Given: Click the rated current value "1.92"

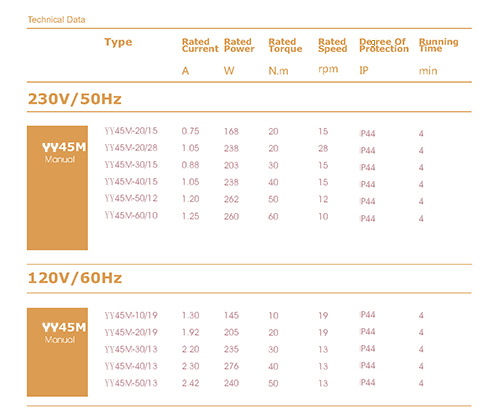Looking at the screenshot, I should tap(190, 332).
